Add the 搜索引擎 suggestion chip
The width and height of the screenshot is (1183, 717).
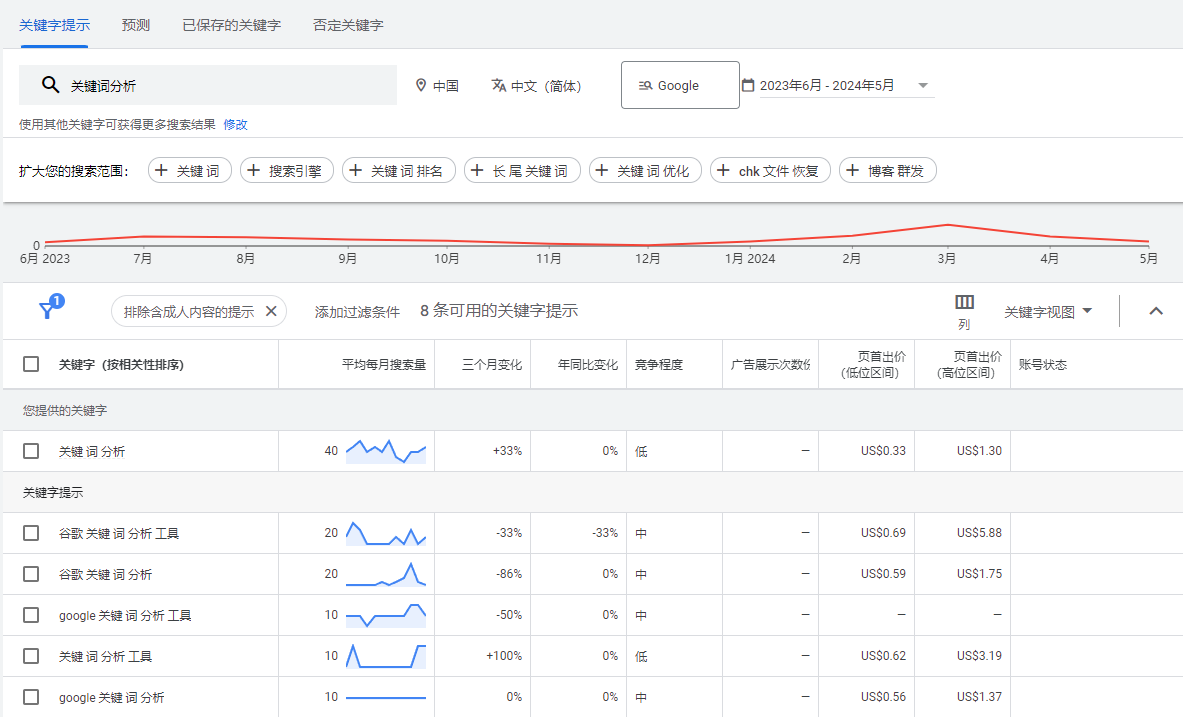(x=287, y=171)
